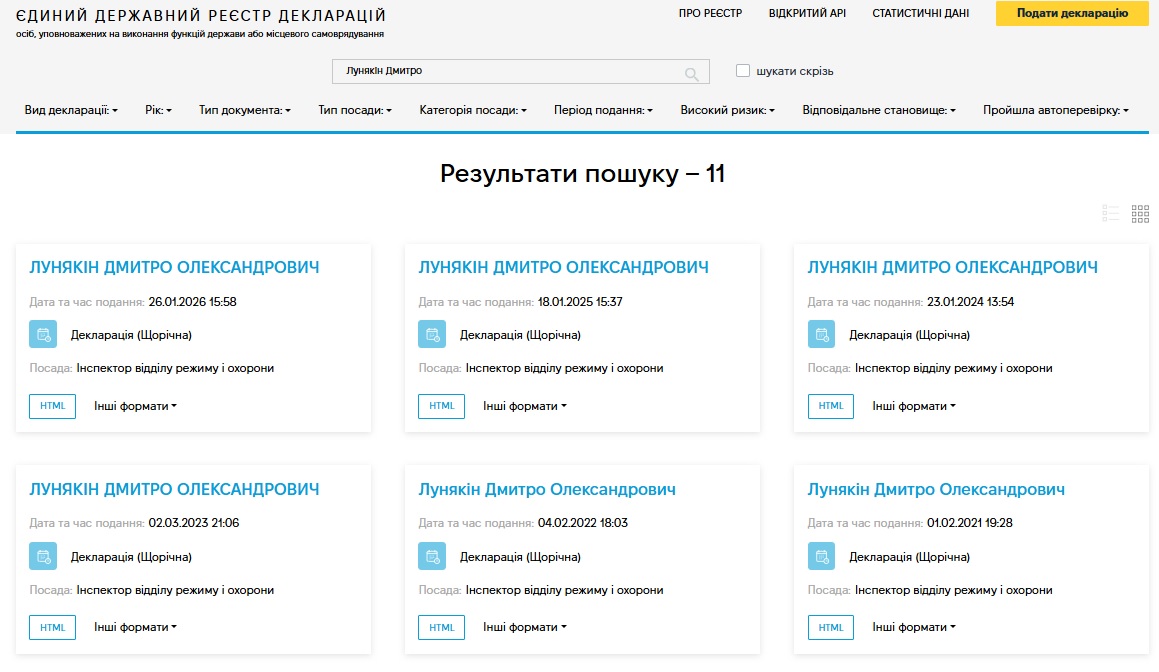Open HTML version of 04.02.2022 declaration
The width and height of the screenshot is (1159, 672).
(441, 627)
